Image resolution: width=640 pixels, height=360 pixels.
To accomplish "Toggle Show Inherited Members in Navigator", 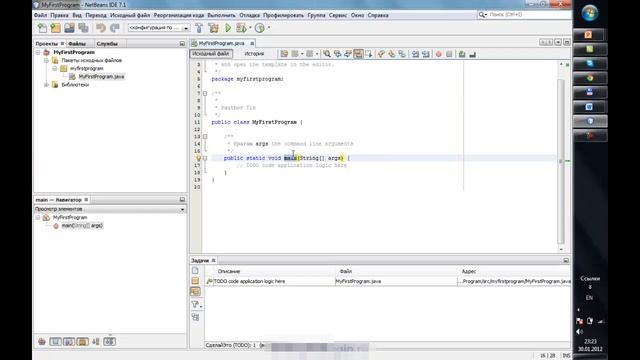I will tap(42, 341).
